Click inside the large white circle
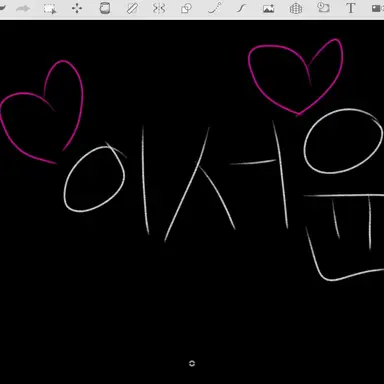 (343, 141)
